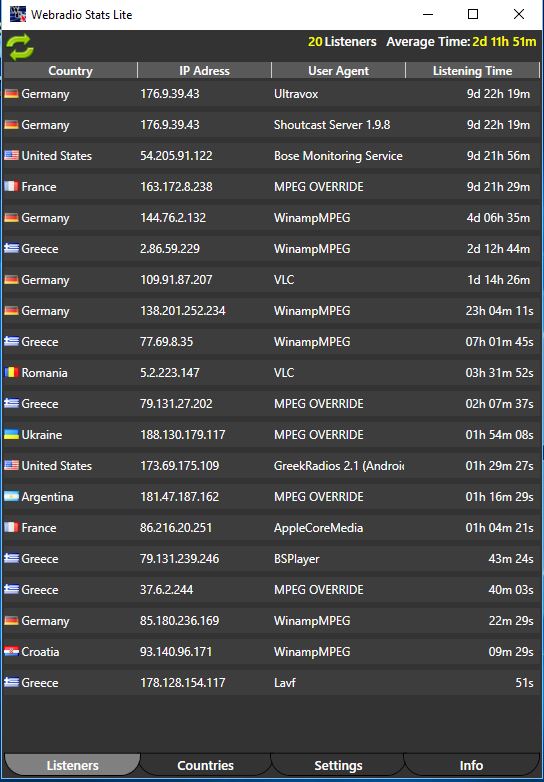Click the Argentina flag icon
The height and width of the screenshot is (782, 544).
(x=11, y=496)
